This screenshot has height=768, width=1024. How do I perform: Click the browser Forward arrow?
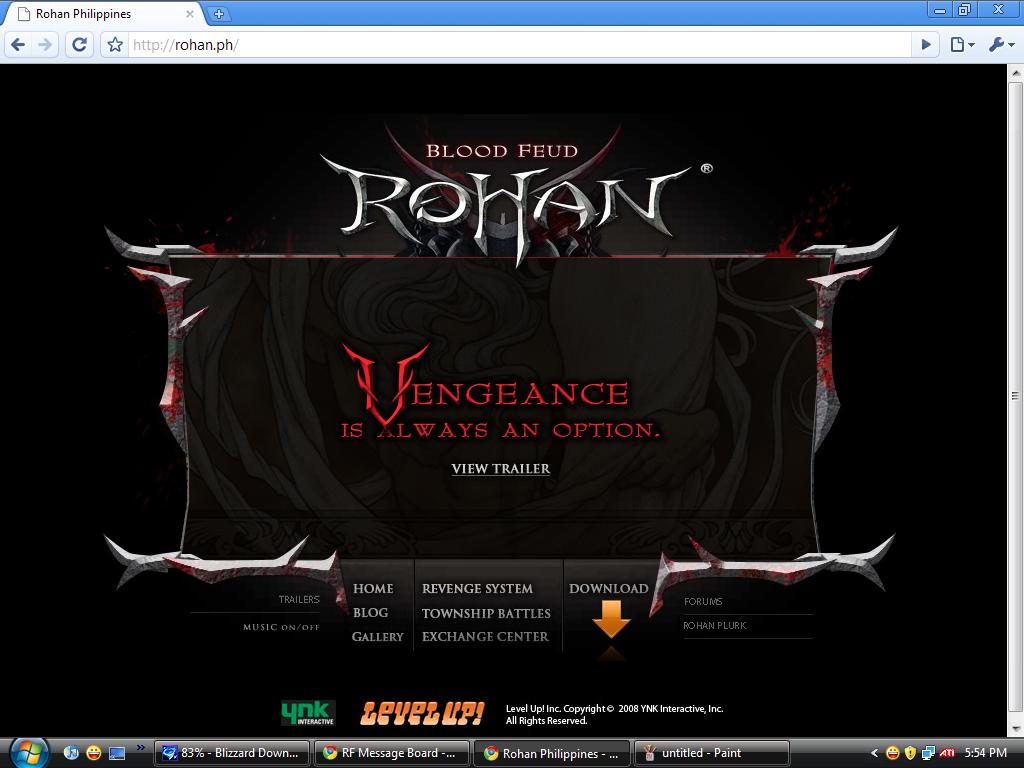pyautogui.click(x=45, y=44)
